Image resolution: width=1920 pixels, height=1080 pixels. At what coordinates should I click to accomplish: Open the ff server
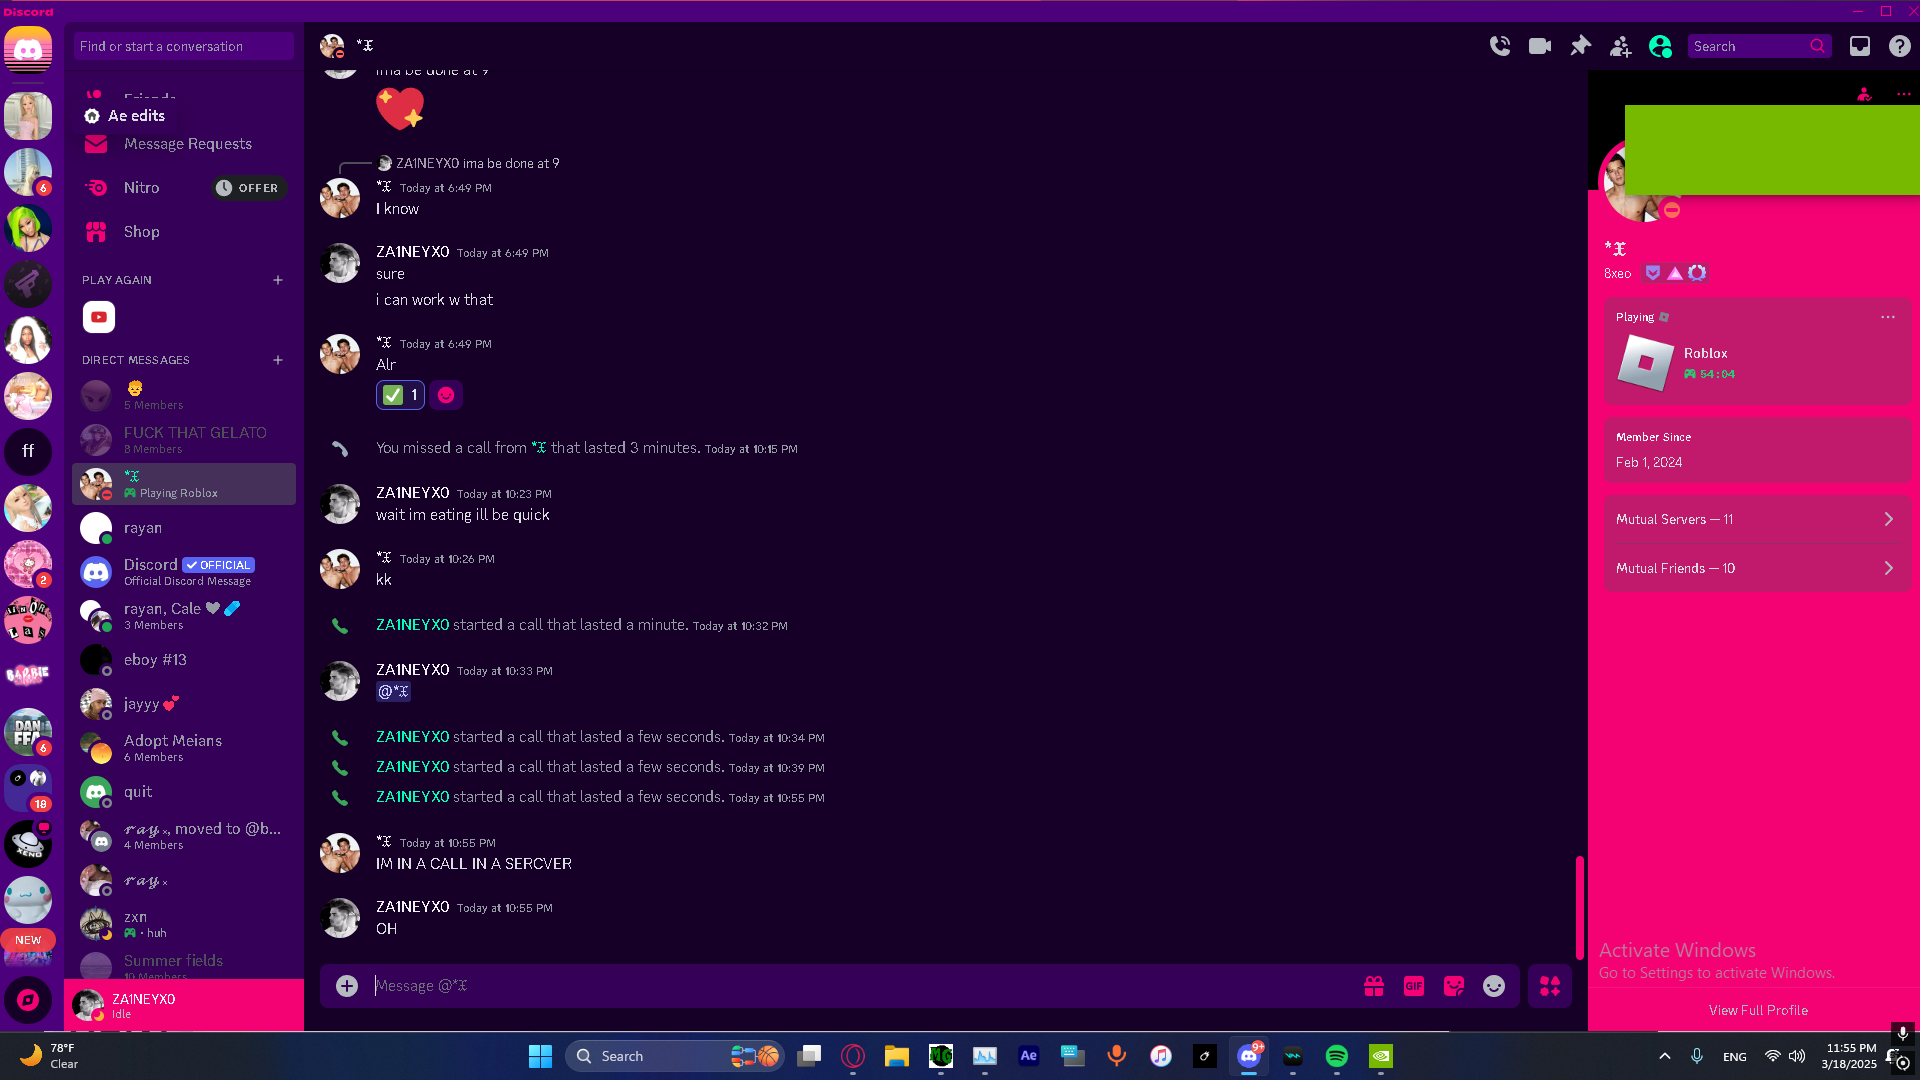(28, 452)
